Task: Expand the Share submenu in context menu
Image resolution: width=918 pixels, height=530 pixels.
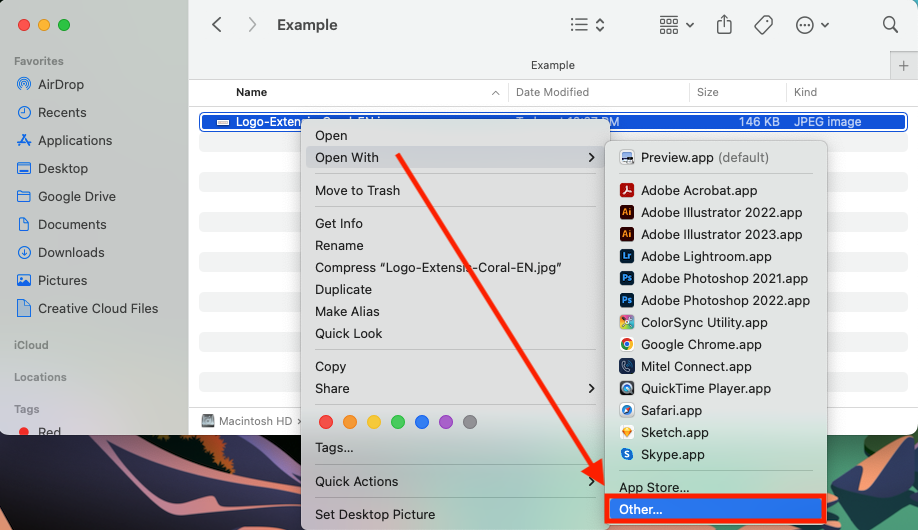Action: click(x=453, y=388)
